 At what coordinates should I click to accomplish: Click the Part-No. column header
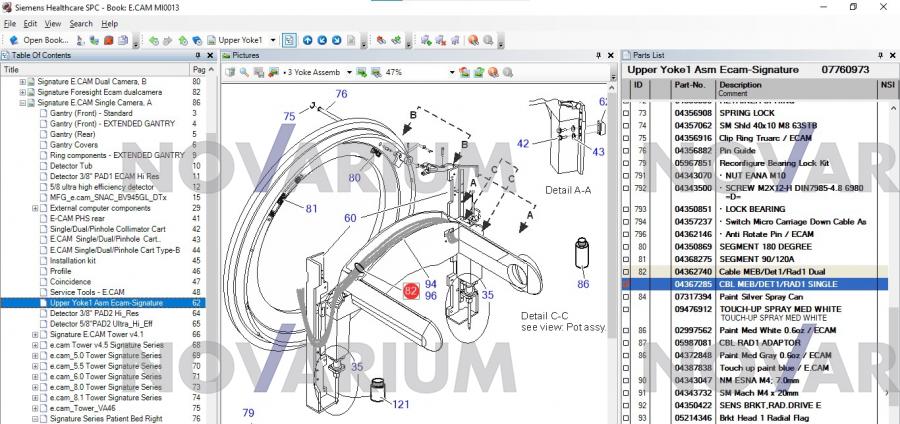(690, 86)
